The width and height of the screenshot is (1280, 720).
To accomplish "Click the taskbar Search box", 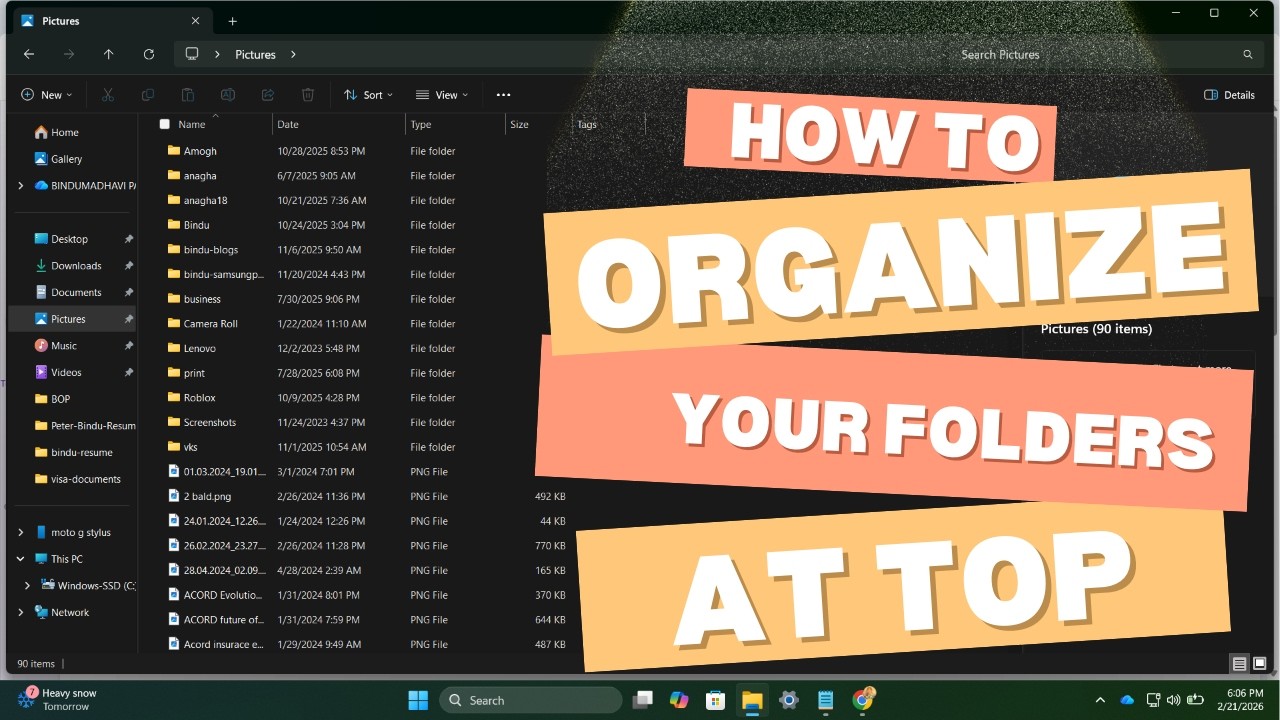I will [x=531, y=700].
